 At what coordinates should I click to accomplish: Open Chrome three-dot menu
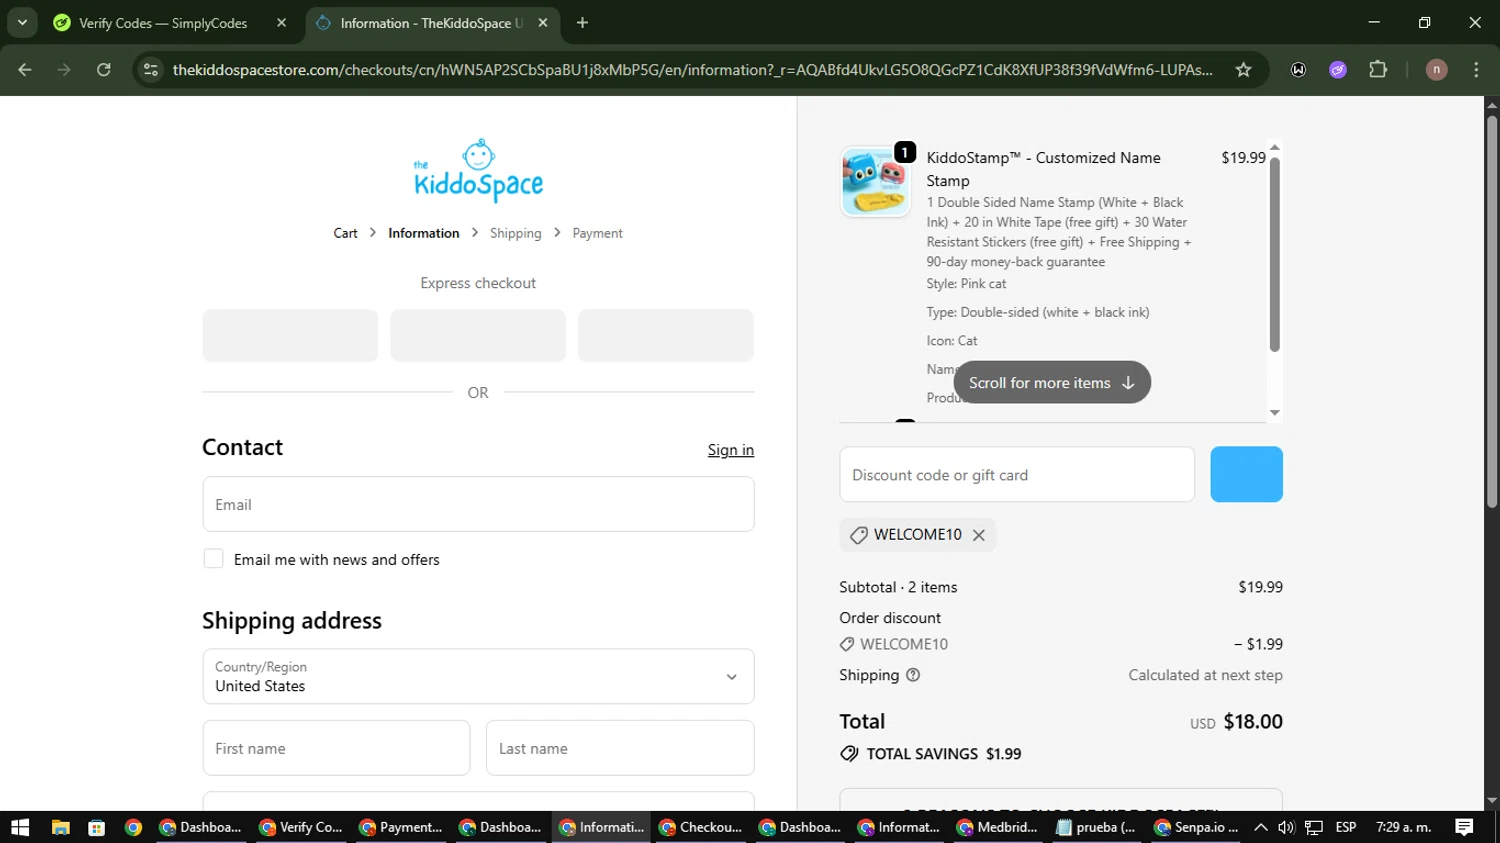[x=1476, y=69]
